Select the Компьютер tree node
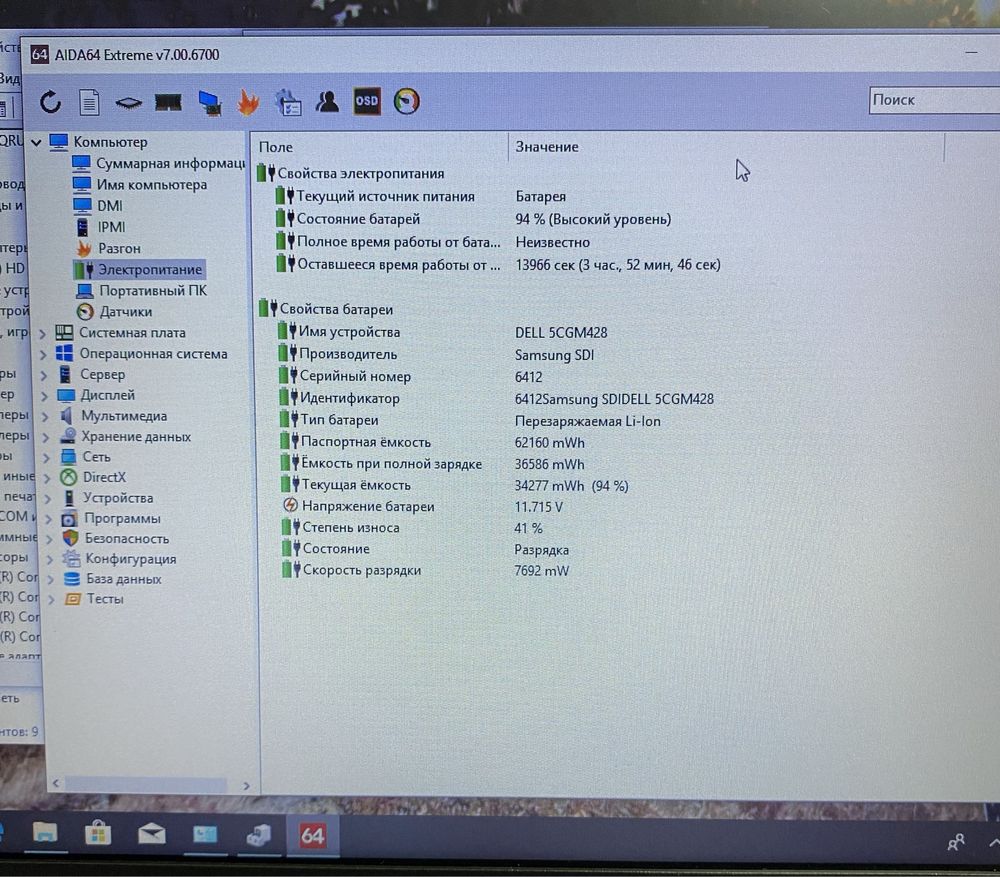Screen dimensions: 1000x877 (x=110, y=142)
